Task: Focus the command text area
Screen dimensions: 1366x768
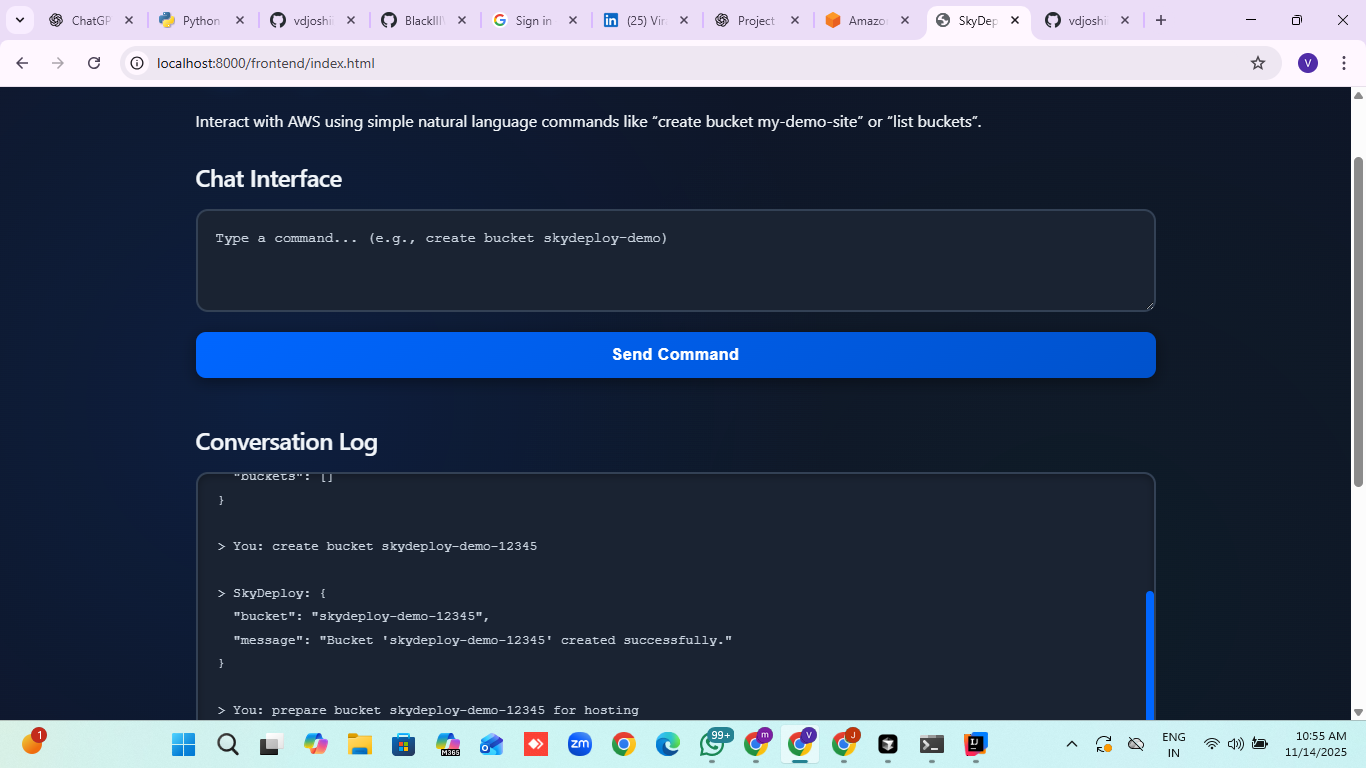Action: coord(675,260)
